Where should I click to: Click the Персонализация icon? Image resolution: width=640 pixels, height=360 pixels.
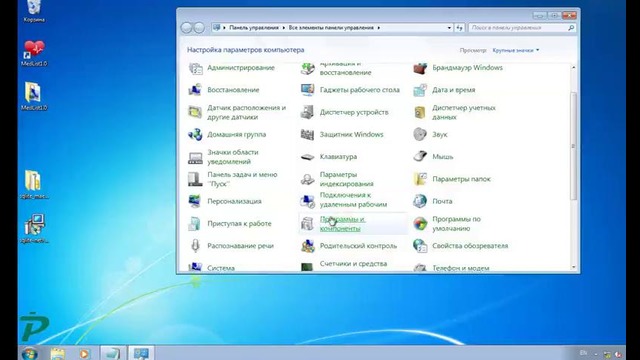195,201
